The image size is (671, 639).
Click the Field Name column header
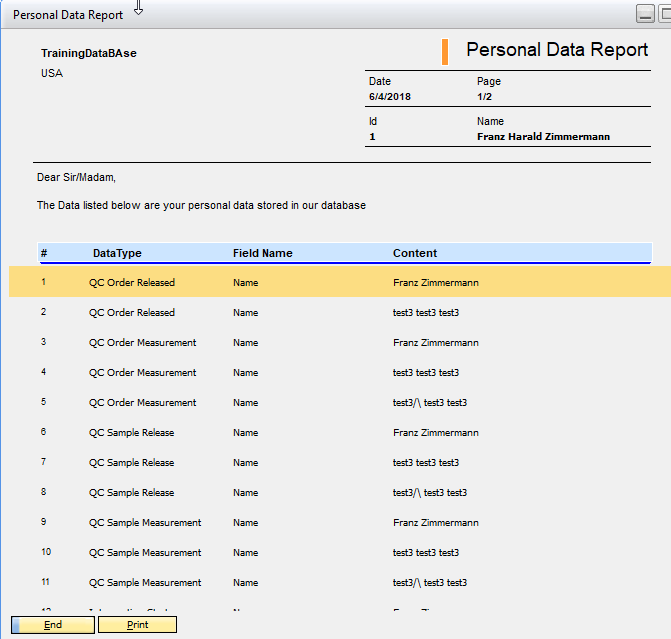point(262,253)
